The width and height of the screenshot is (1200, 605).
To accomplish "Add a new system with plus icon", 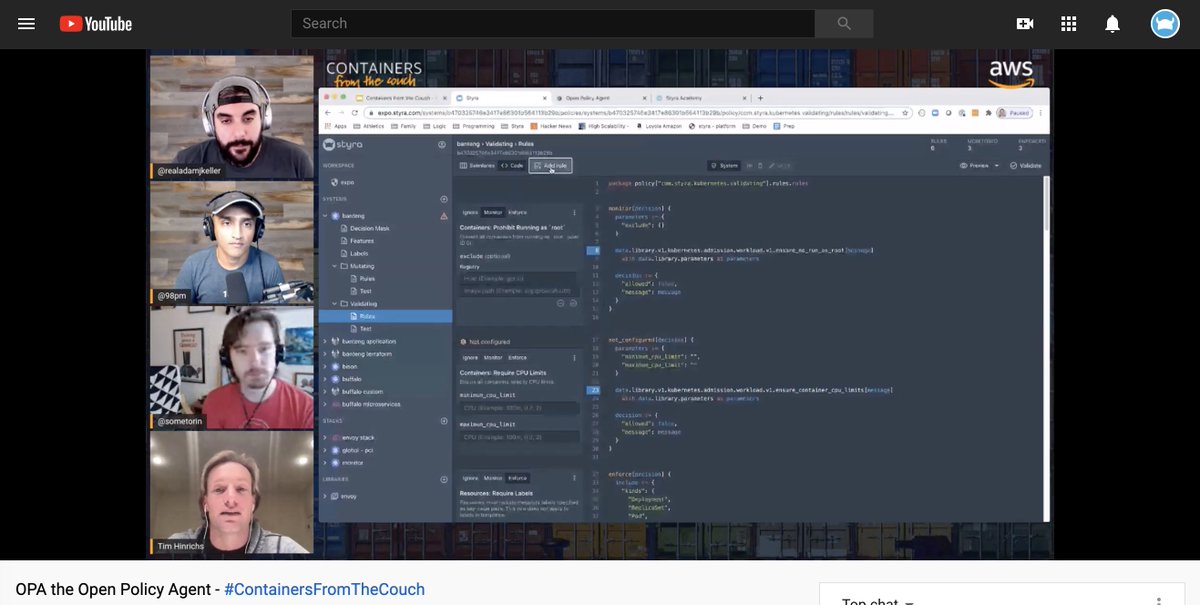I will click(444, 199).
